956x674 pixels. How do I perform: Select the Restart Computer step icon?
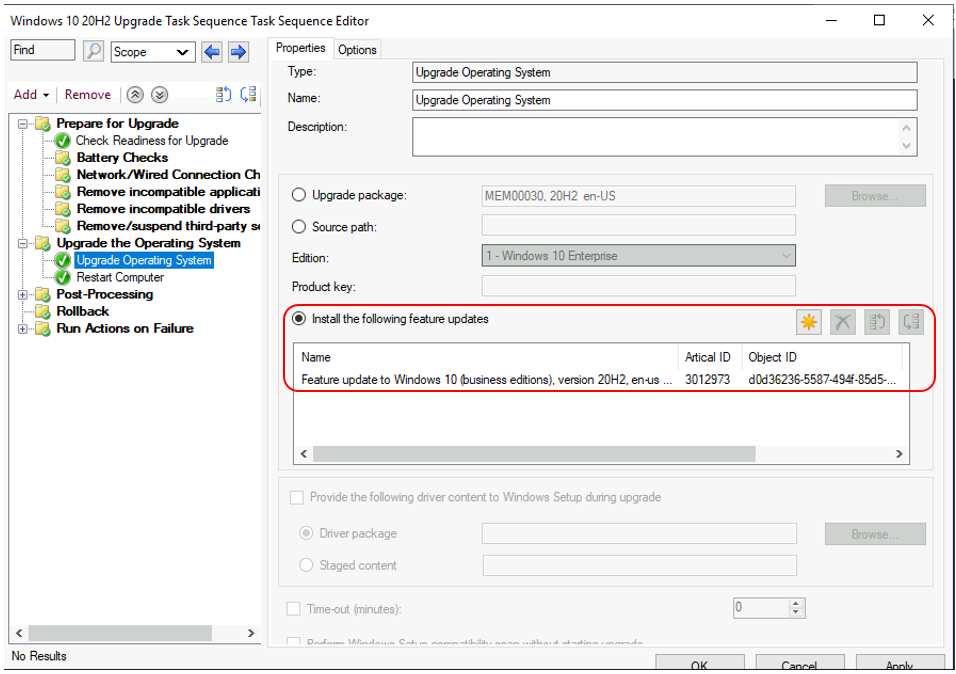coord(64,277)
